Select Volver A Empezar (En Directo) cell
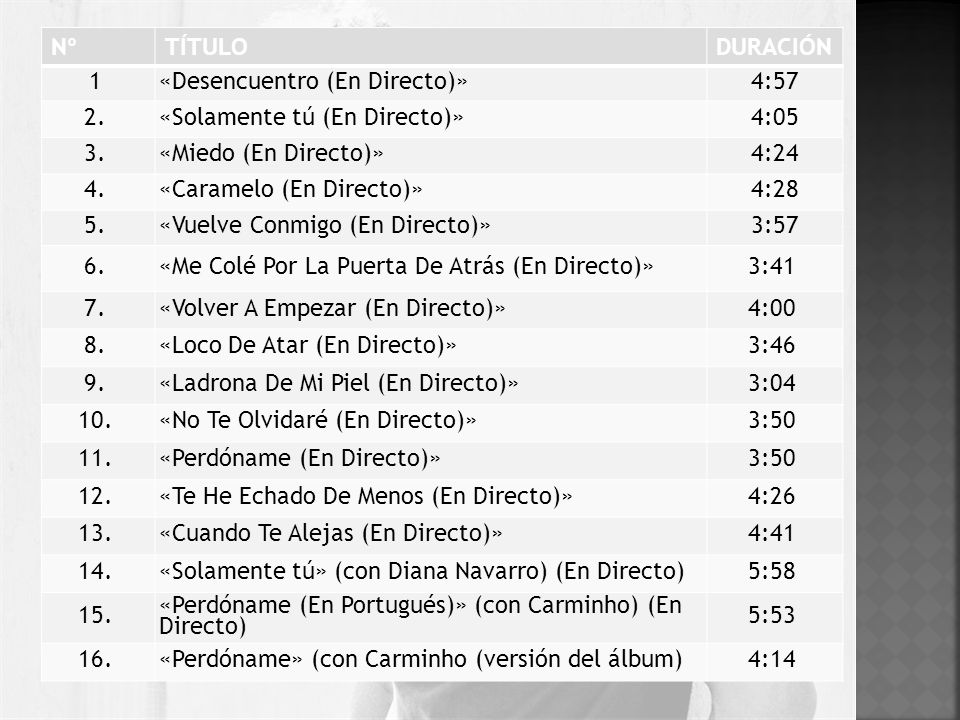 (x=430, y=308)
